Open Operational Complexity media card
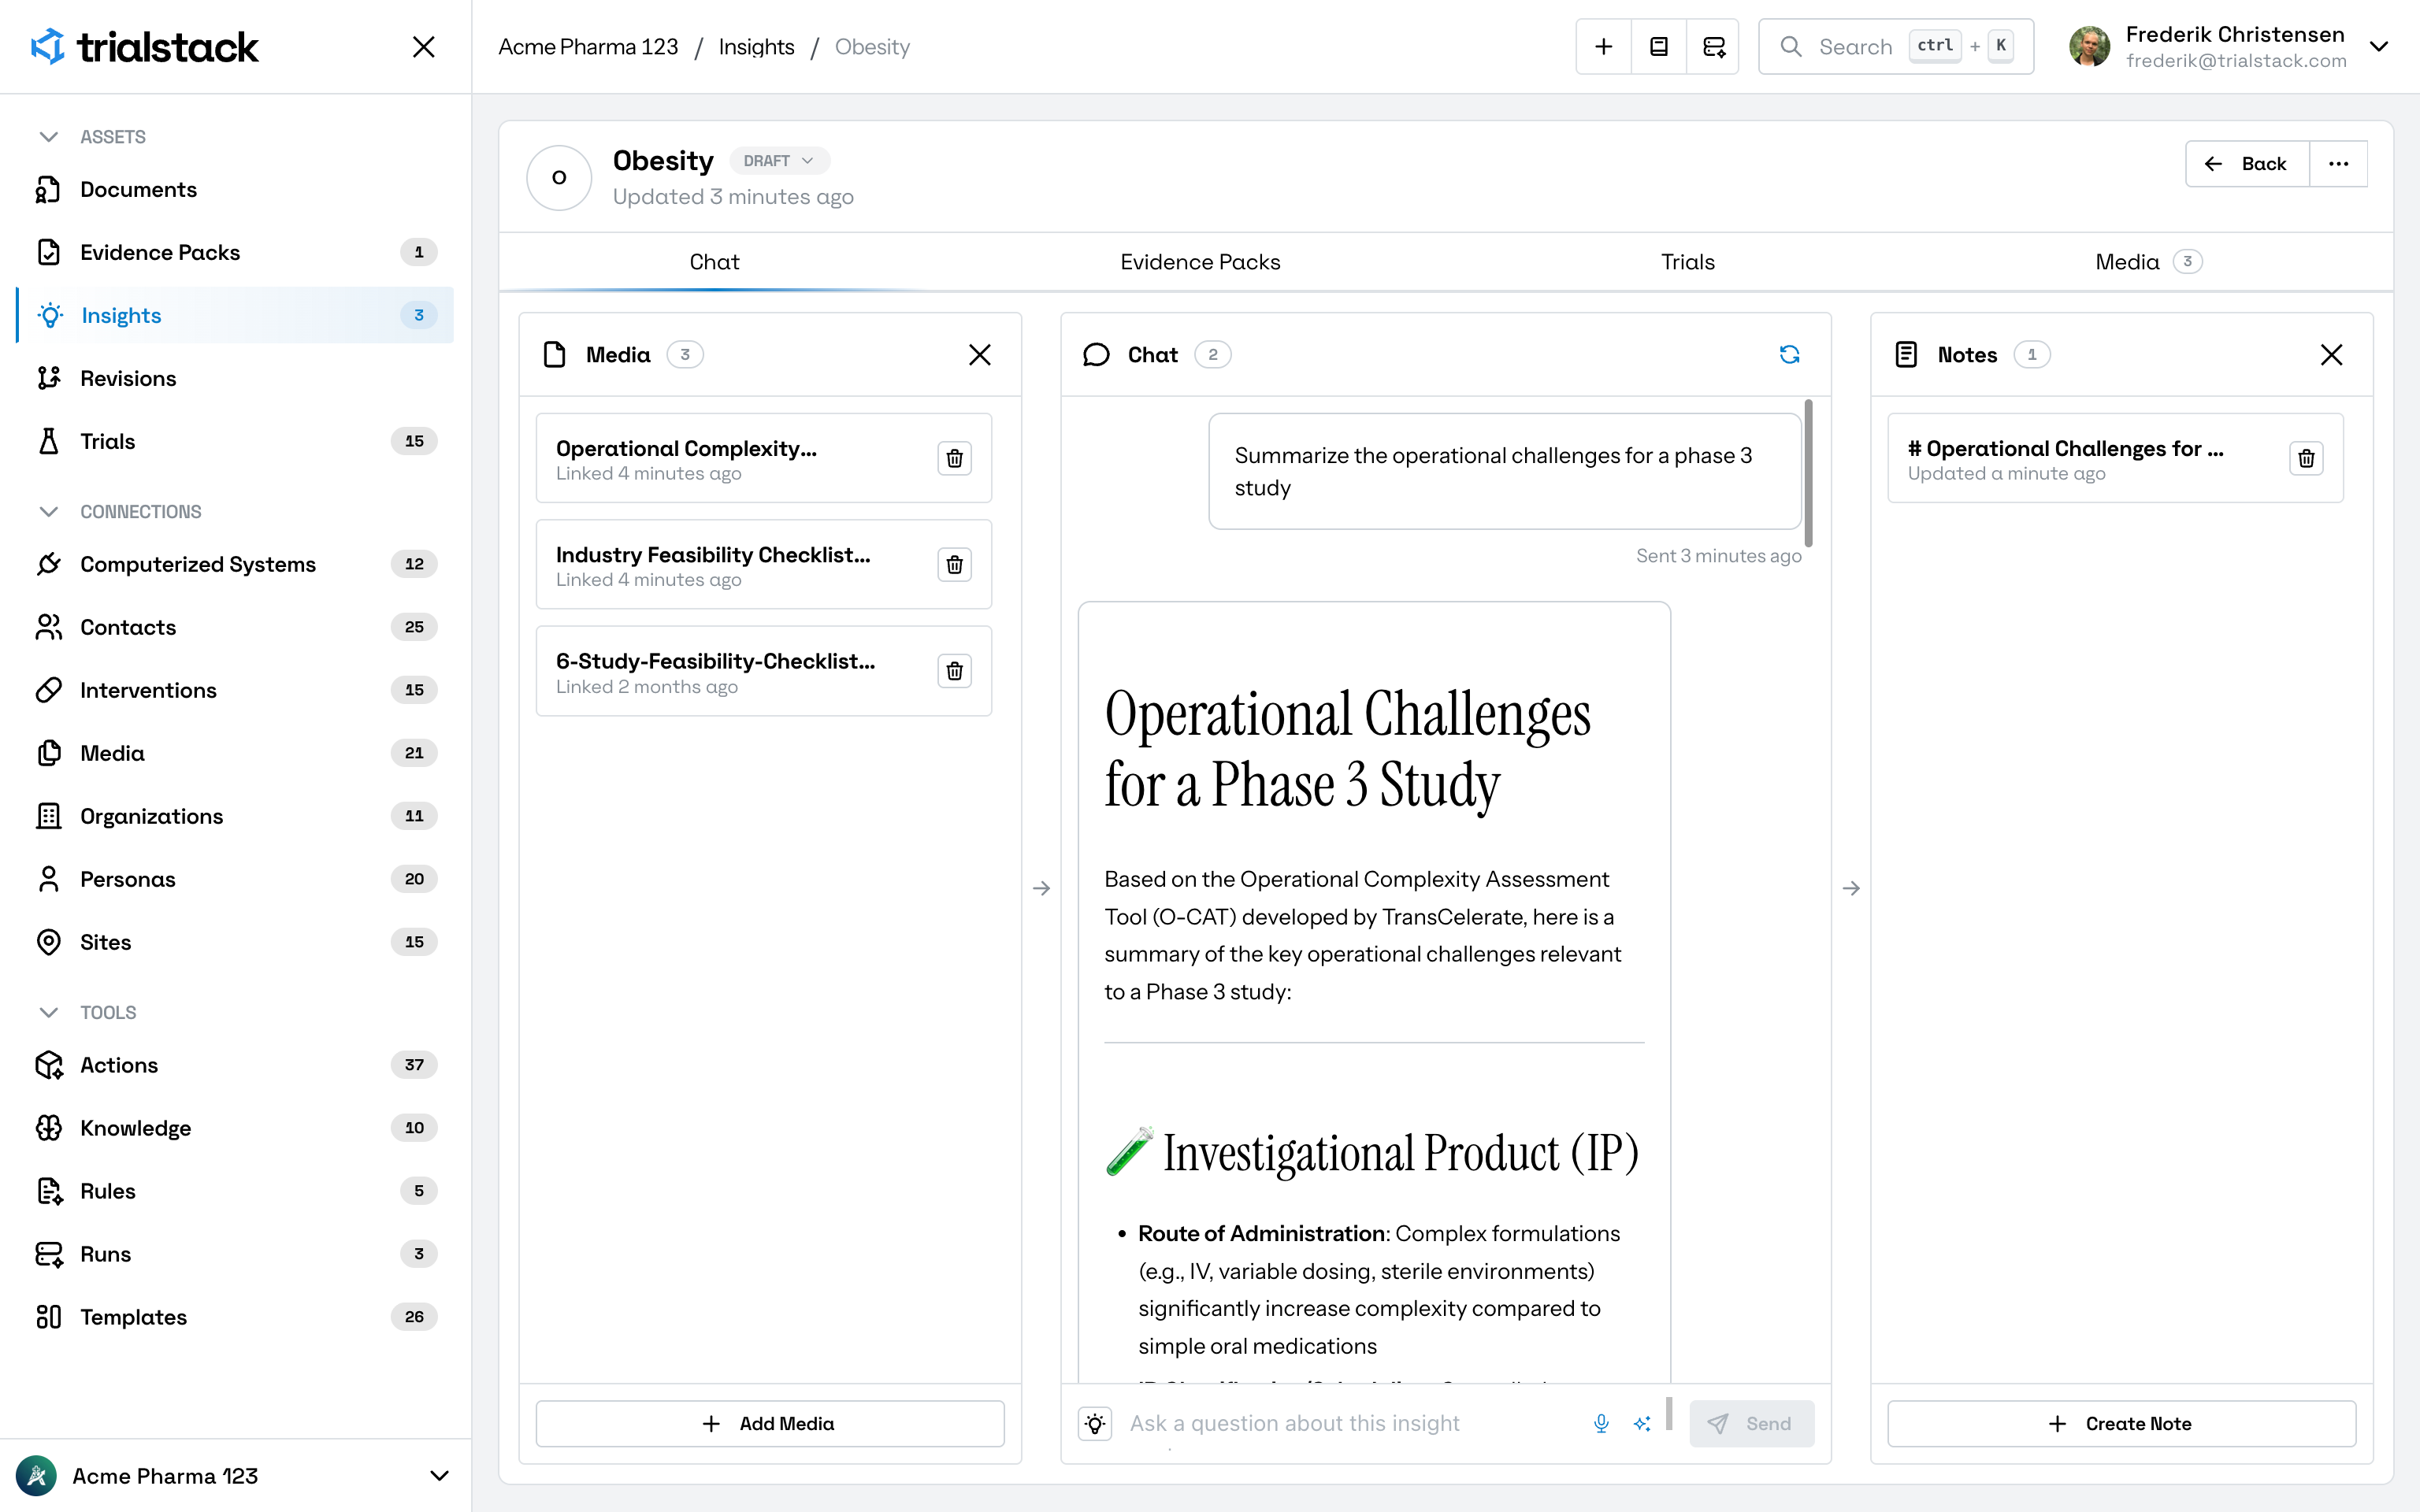The image size is (2420, 1512). pyautogui.click(x=764, y=458)
